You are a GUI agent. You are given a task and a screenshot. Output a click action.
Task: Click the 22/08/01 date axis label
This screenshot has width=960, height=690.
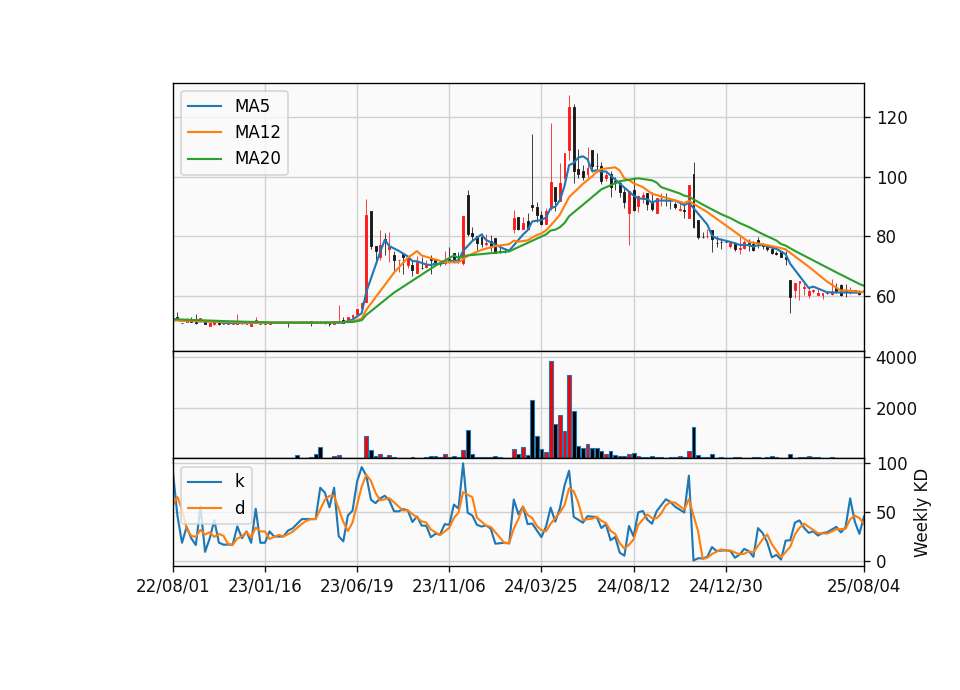(173, 586)
